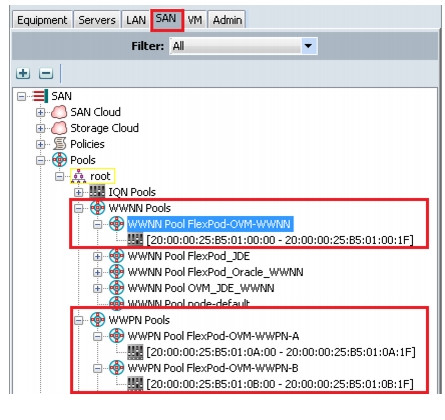Image resolution: width=445 pixels, height=420 pixels.
Task: Expand the SAN Cloud node
Action: [40, 112]
